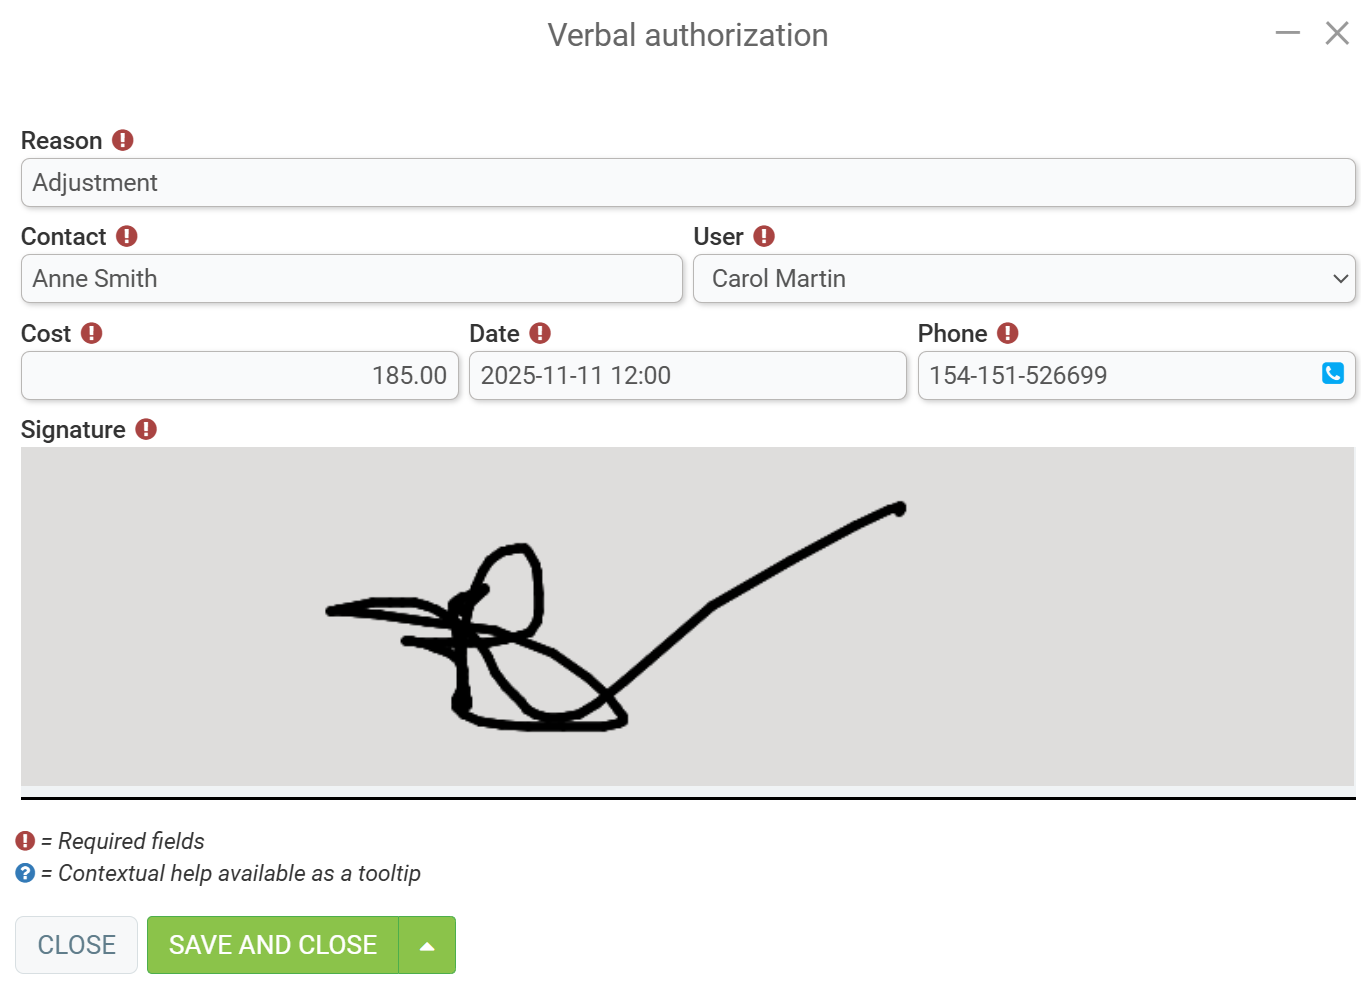This screenshot has height=993, width=1370.
Task: Click required icon next to Date label
Action: 540,333
